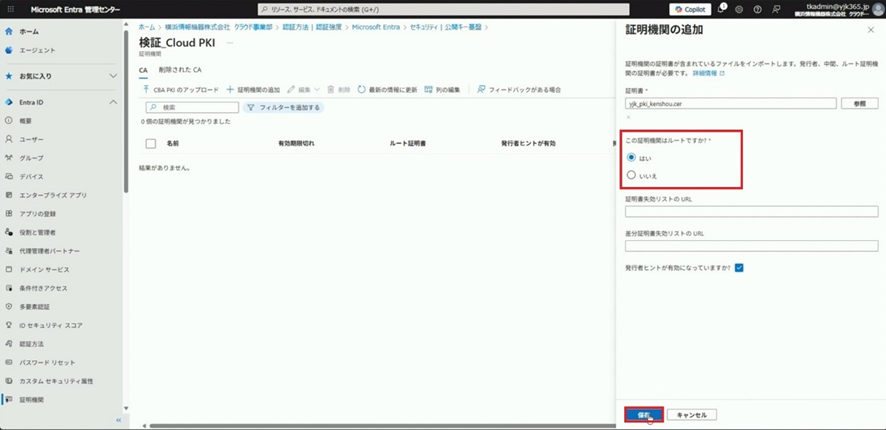886x430 pixels.
Task: Click the 保存 button
Action: (644, 414)
